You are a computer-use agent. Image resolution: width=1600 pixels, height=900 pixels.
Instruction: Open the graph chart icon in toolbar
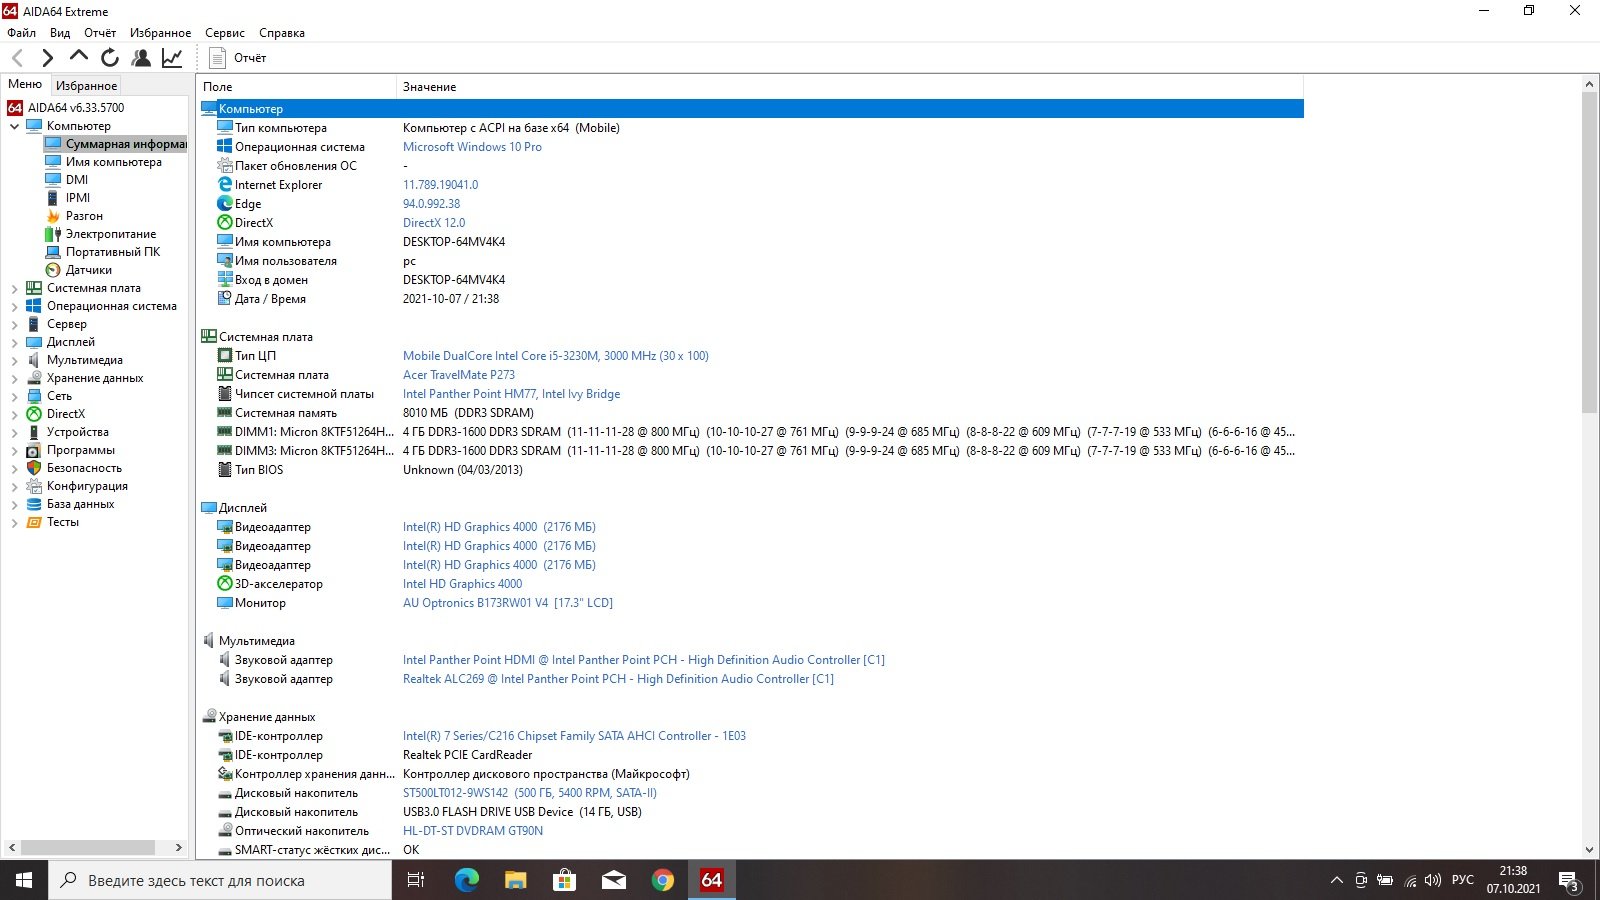(x=172, y=58)
